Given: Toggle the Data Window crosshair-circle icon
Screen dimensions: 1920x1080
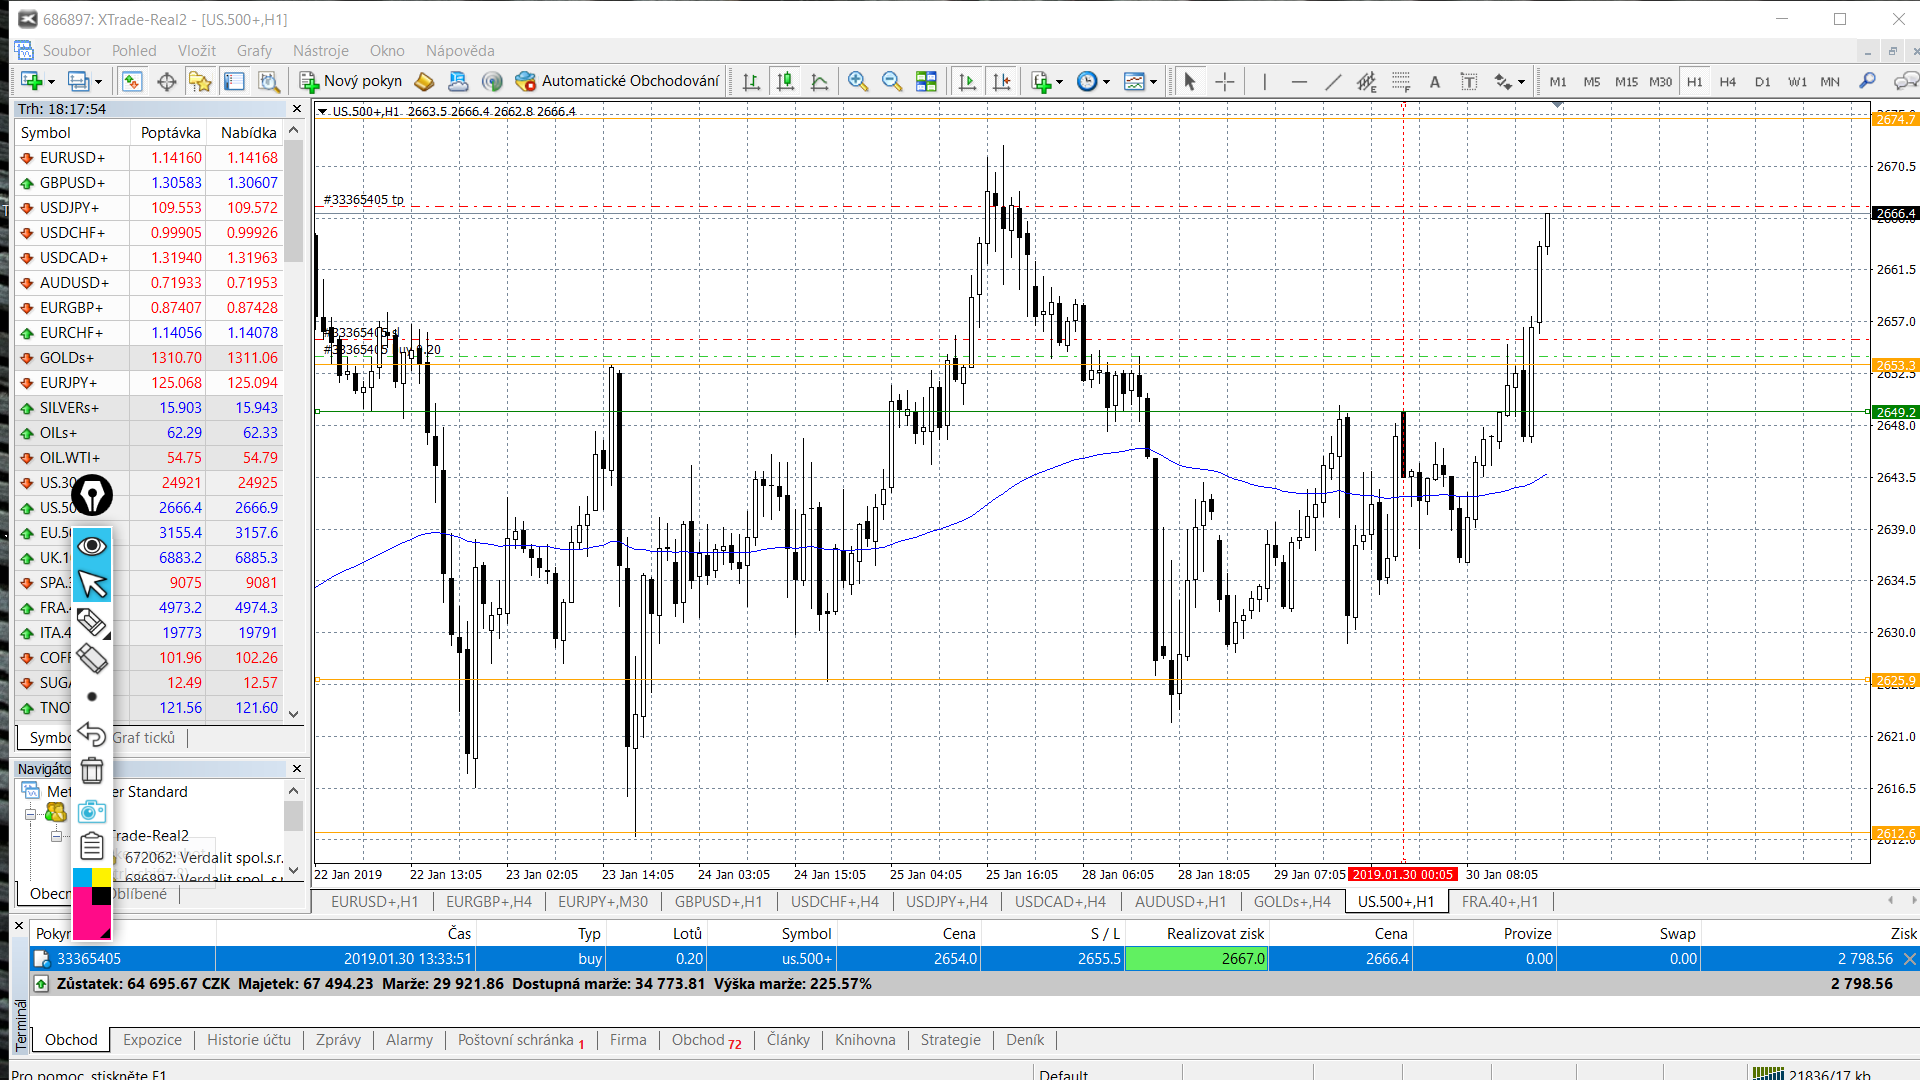Looking at the screenshot, I should (167, 82).
